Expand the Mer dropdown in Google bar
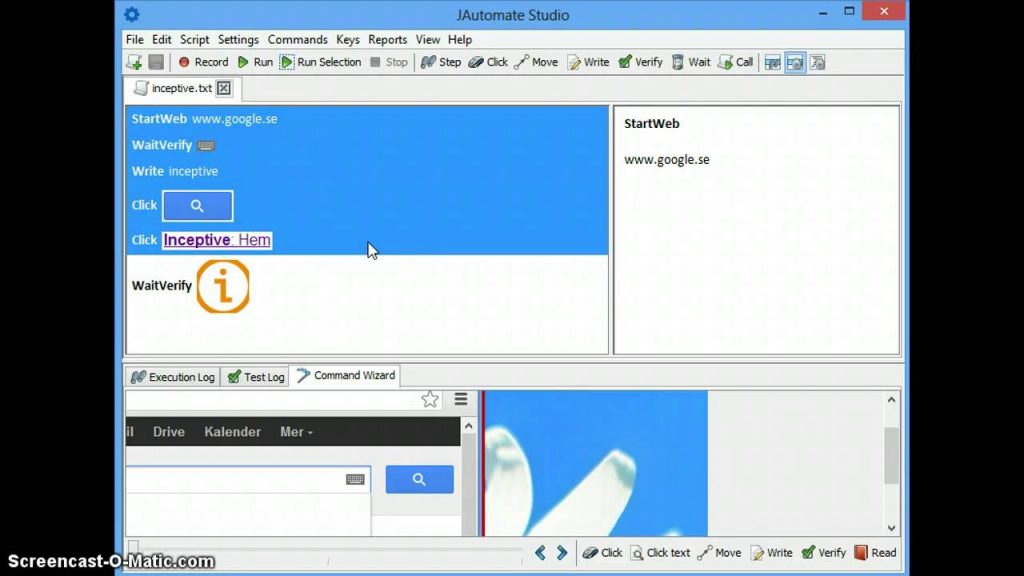Image resolution: width=1024 pixels, height=576 pixels. [x=296, y=432]
